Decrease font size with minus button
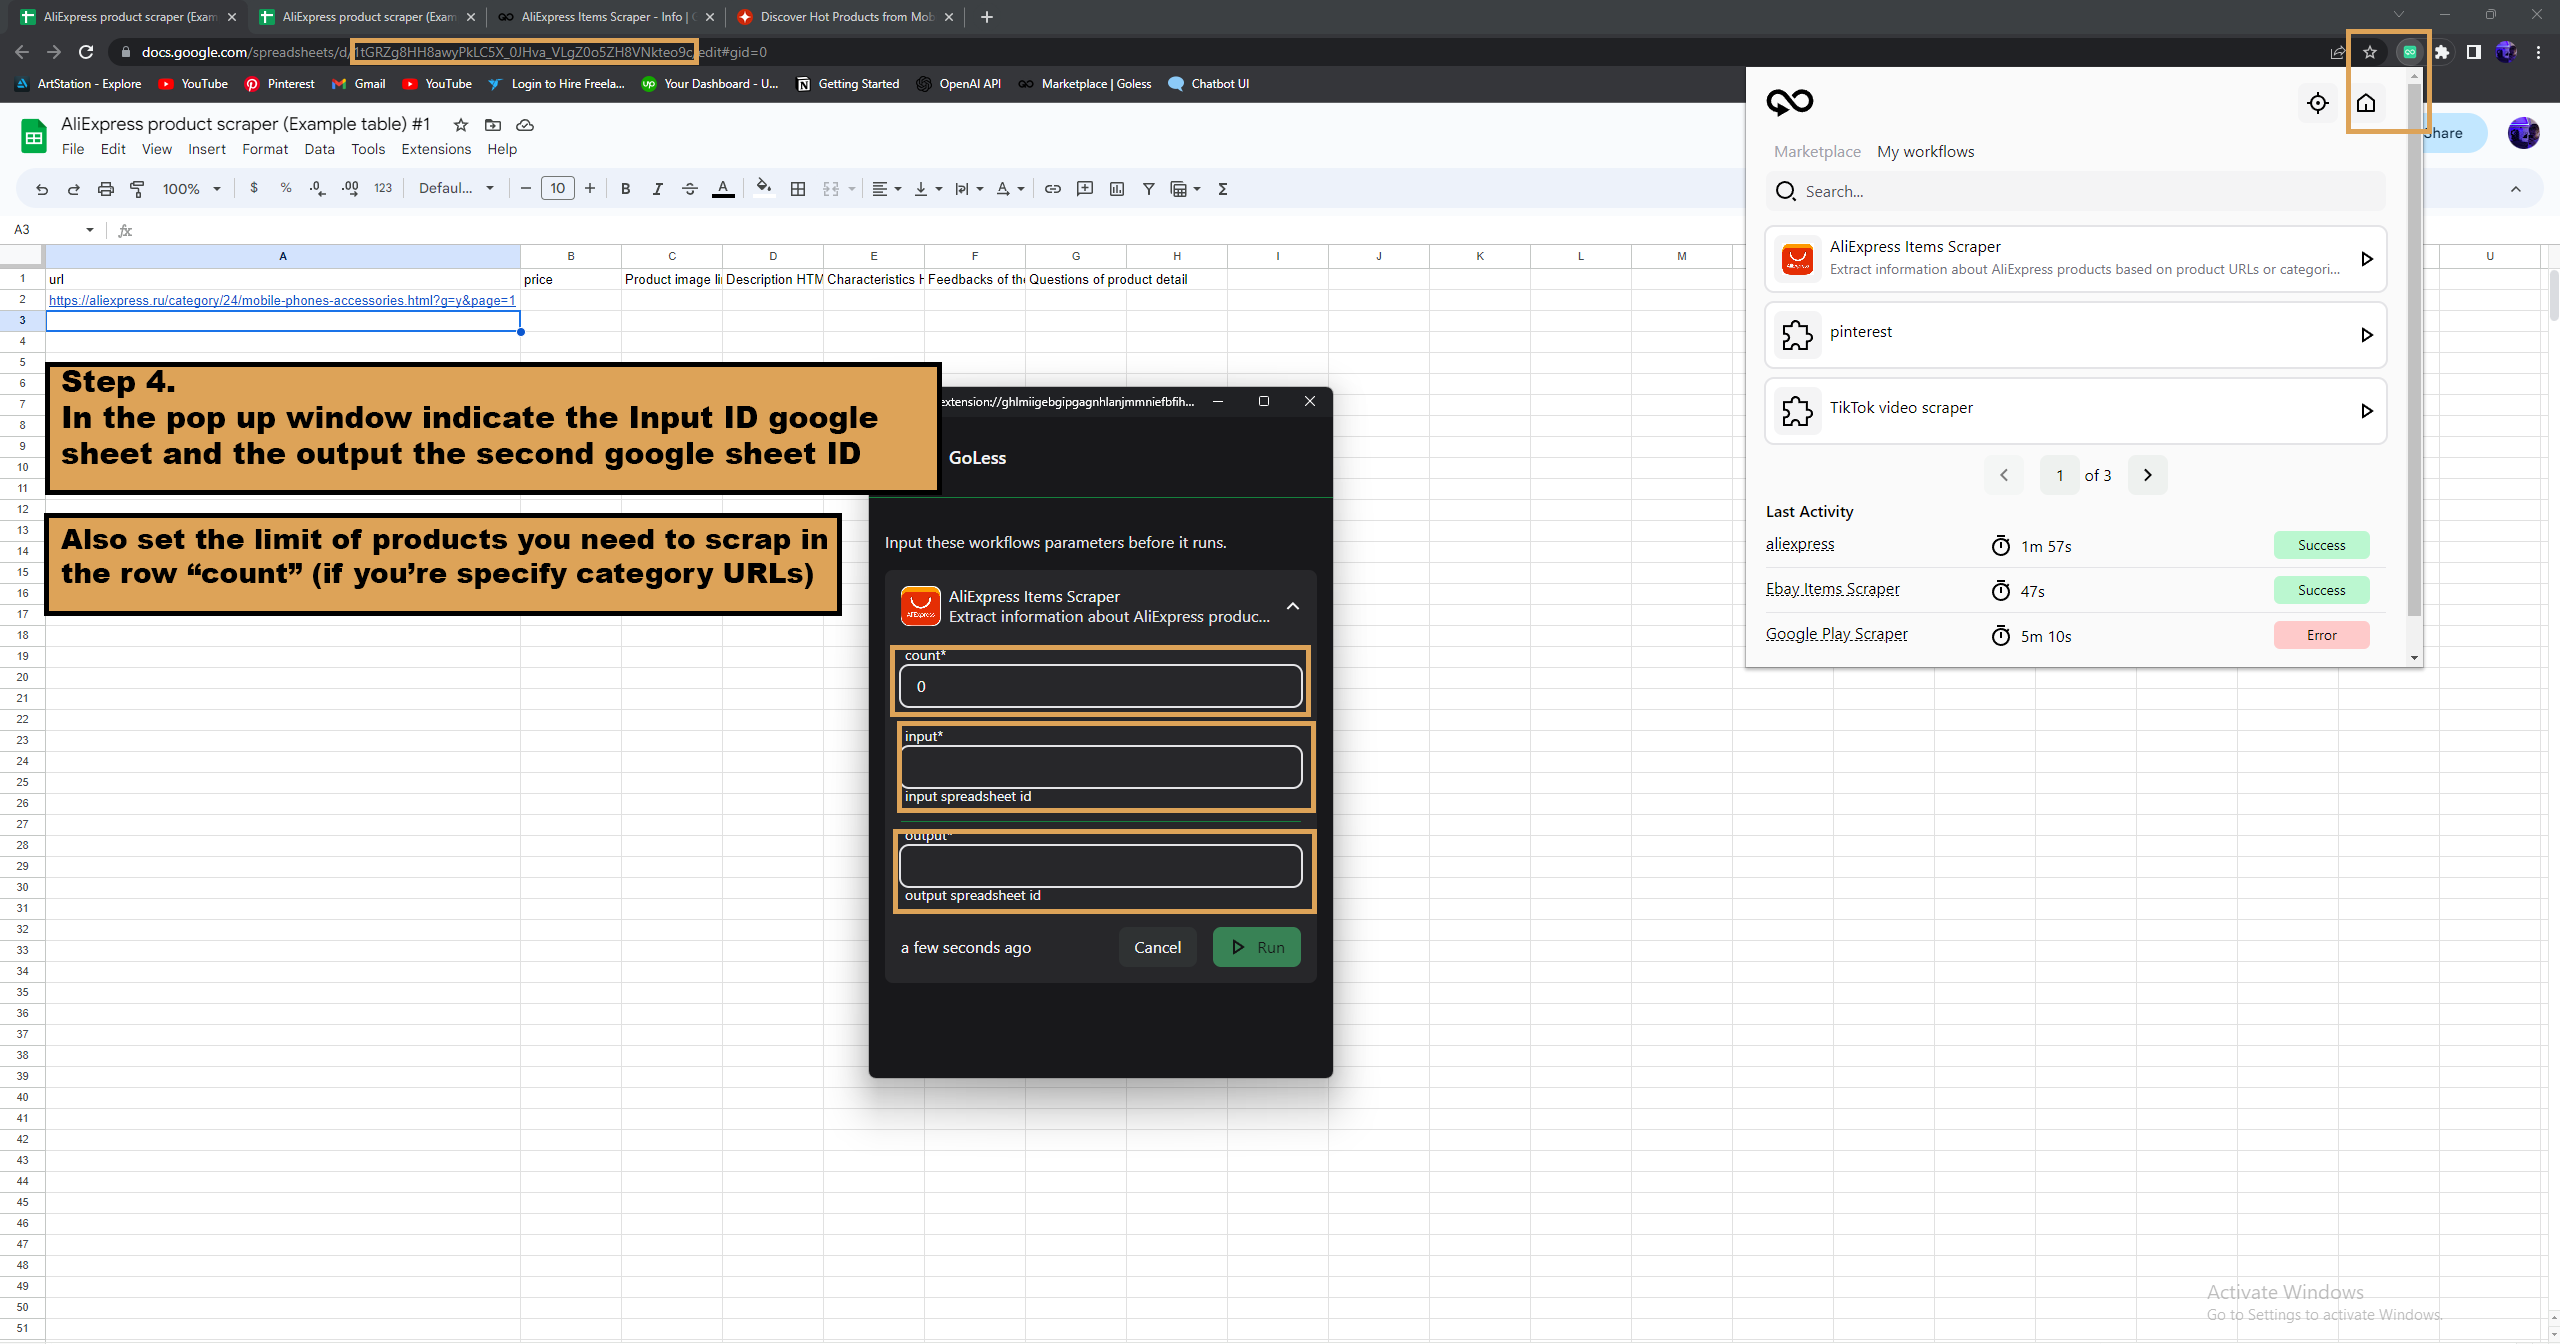The width and height of the screenshot is (2560, 1344). (526, 188)
